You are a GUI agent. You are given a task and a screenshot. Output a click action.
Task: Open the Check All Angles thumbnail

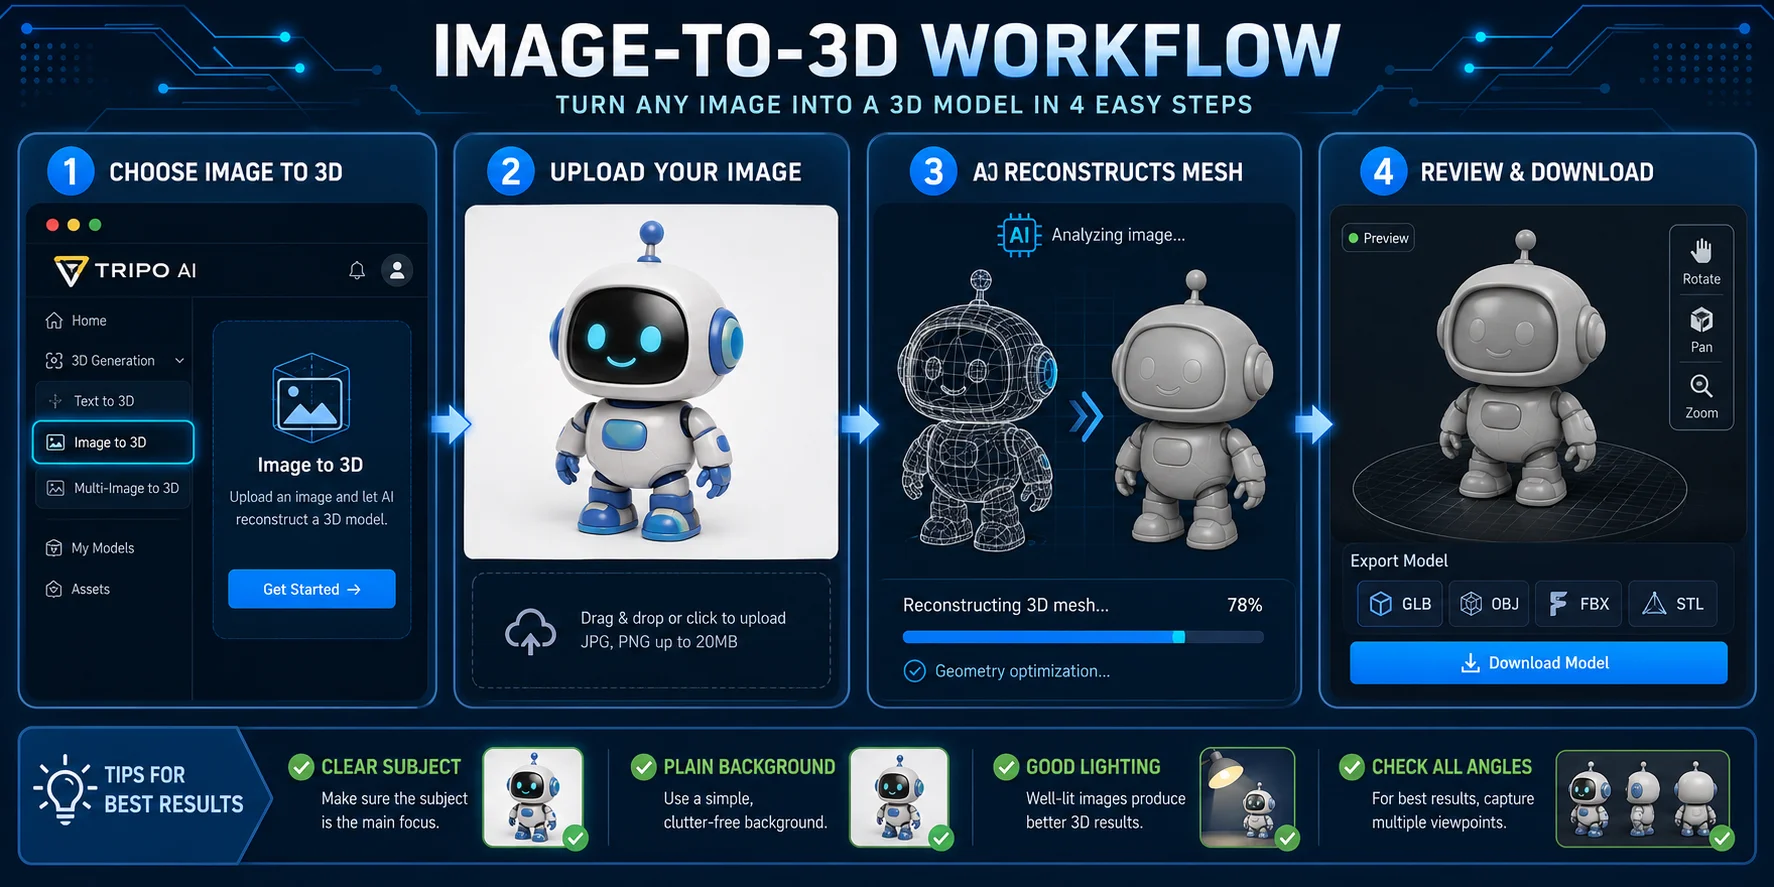click(1643, 798)
